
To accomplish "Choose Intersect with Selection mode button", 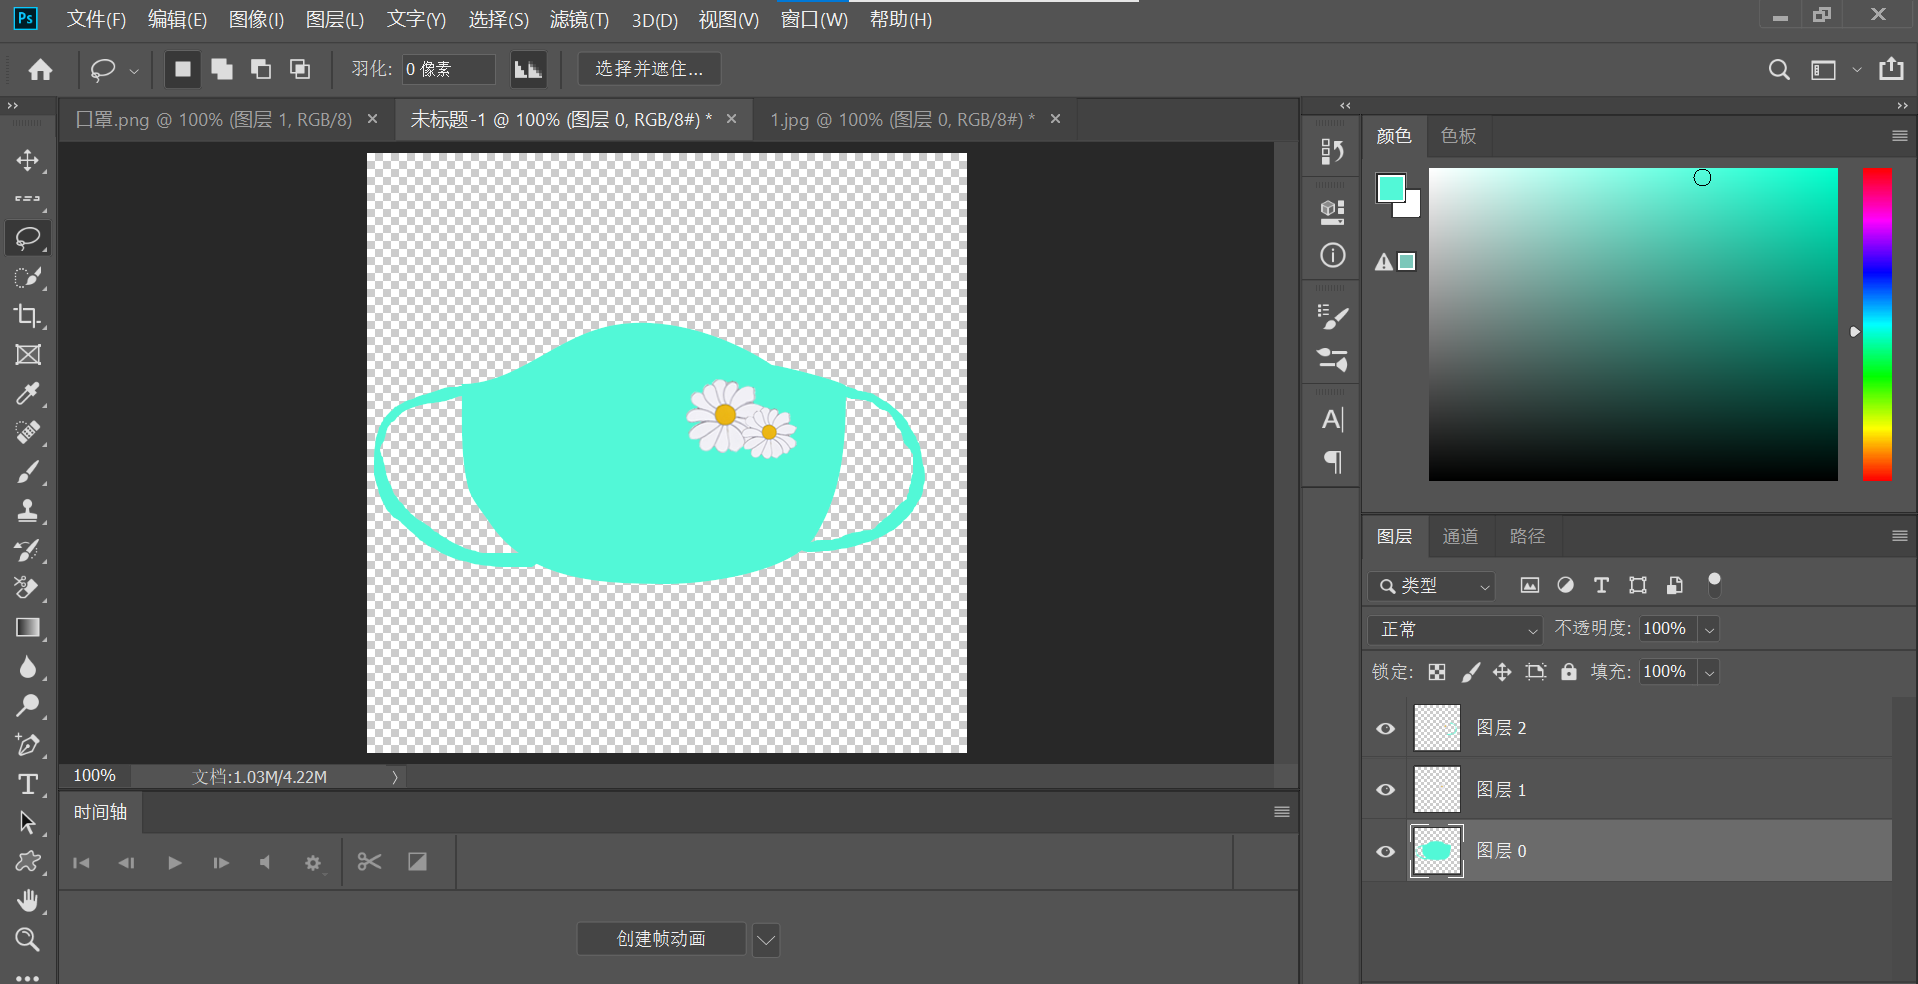I will [299, 69].
